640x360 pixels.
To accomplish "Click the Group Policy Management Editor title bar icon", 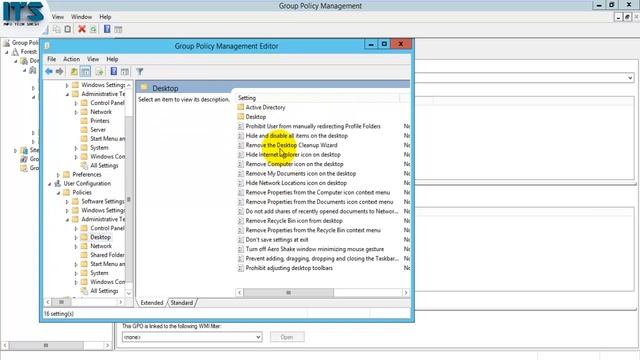I will click(x=47, y=45).
